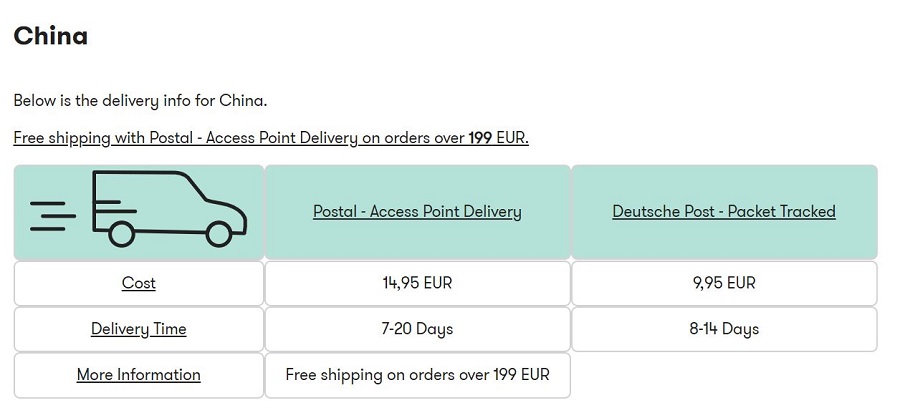Click the Below is the delivery info sentence
Image resolution: width=900 pixels, height=418 pixels.
pos(141,101)
